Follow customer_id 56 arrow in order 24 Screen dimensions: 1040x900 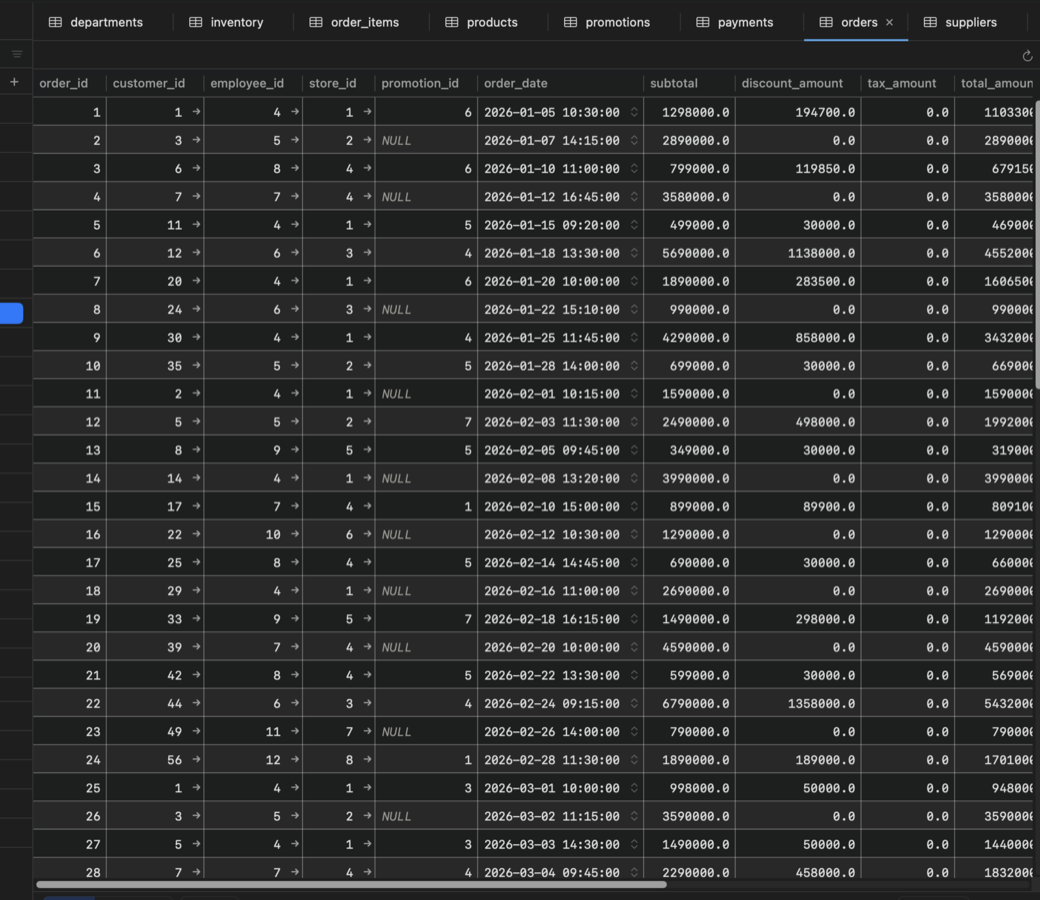196,759
